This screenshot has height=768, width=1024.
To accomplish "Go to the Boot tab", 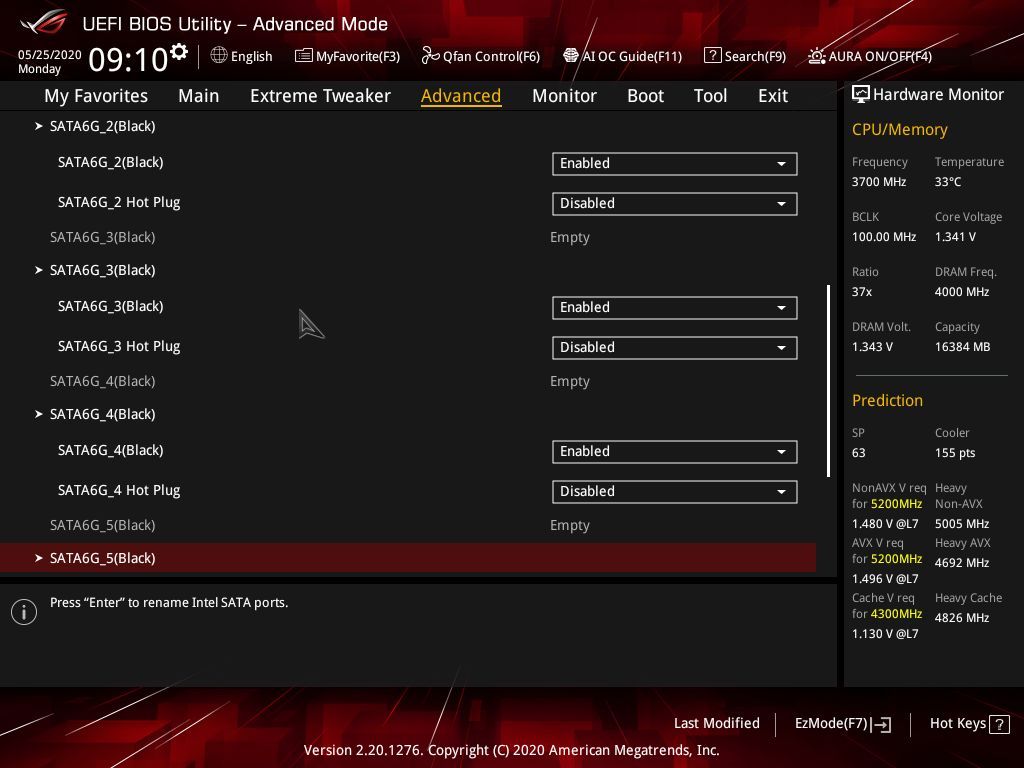I will (645, 95).
